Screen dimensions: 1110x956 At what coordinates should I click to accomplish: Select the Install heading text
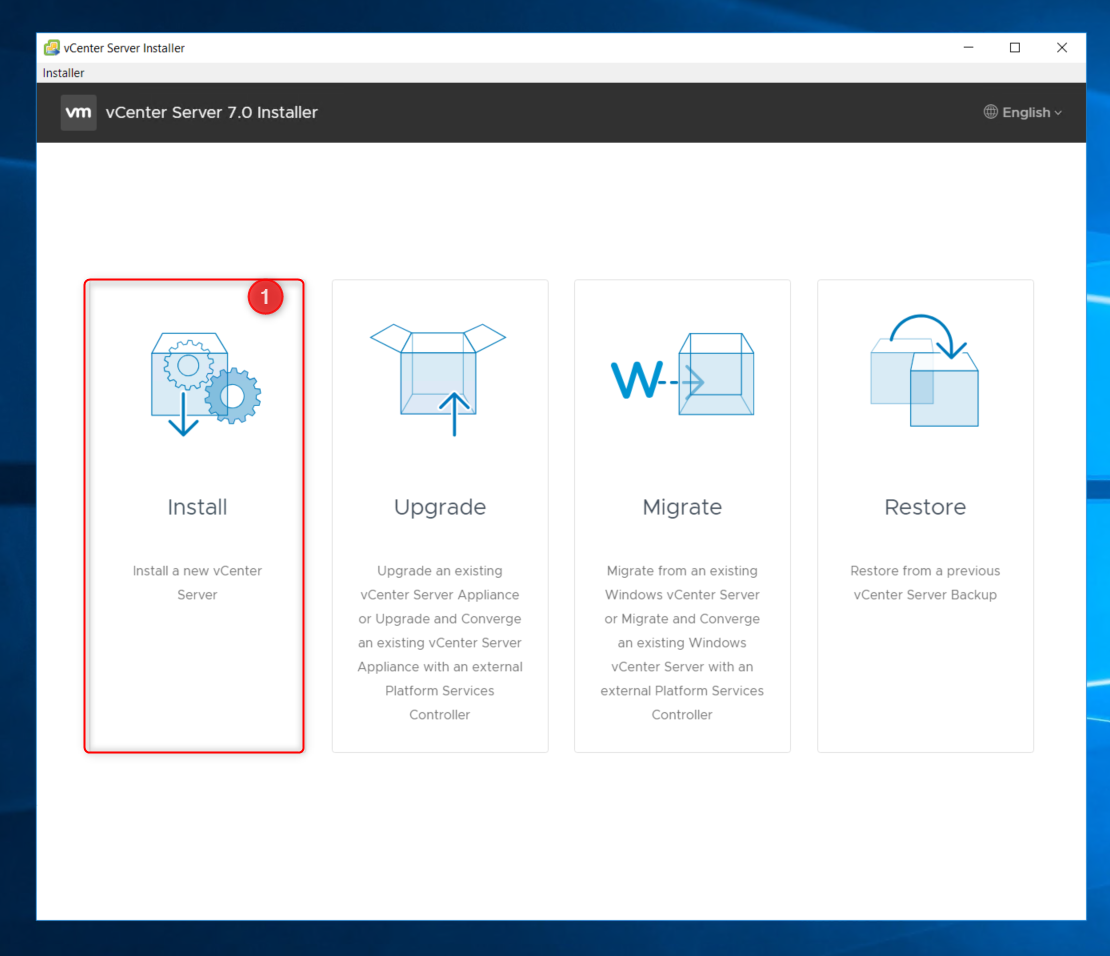[197, 507]
